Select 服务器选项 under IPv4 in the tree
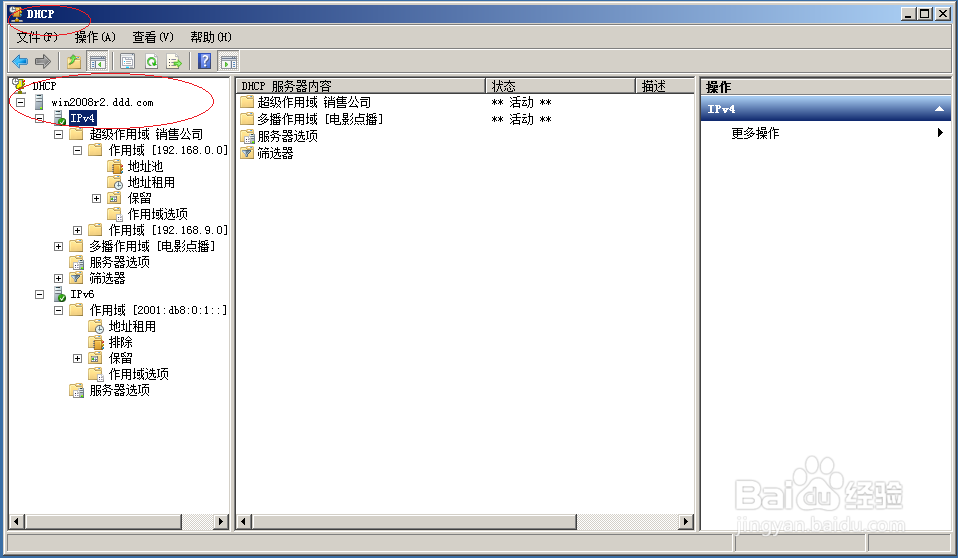This screenshot has height=558, width=958. 120,262
